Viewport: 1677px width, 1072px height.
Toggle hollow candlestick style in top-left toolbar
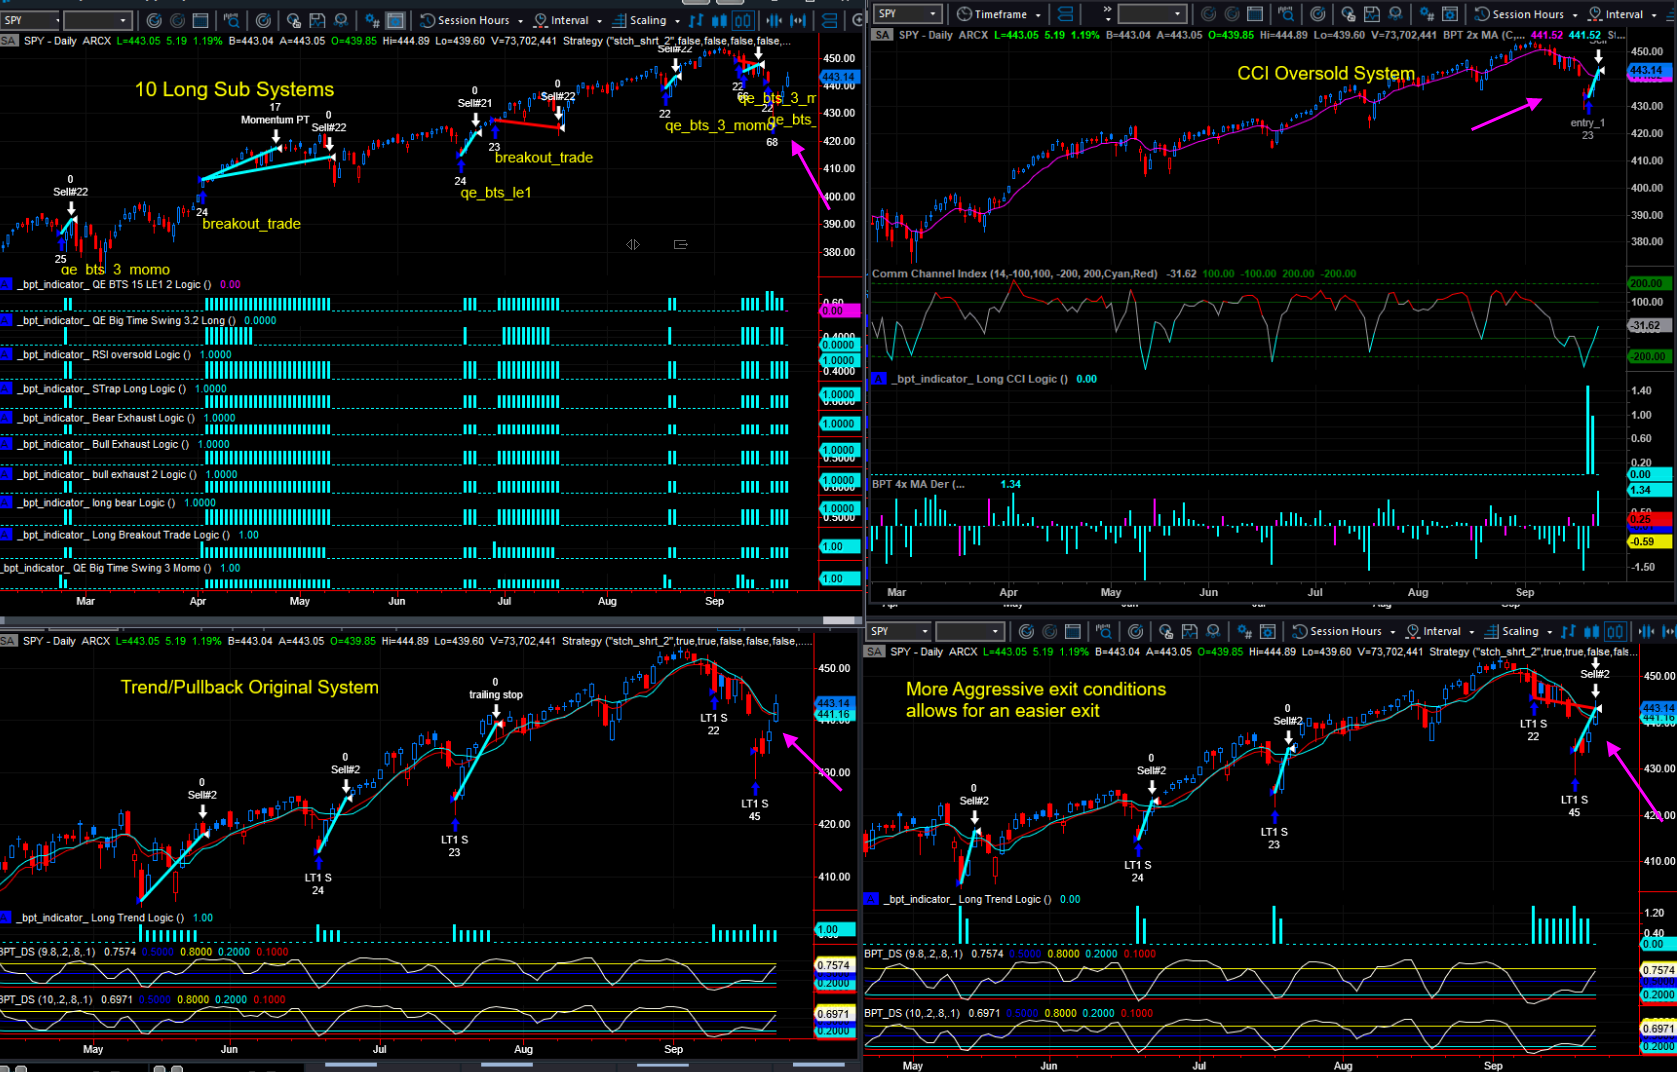[x=743, y=20]
